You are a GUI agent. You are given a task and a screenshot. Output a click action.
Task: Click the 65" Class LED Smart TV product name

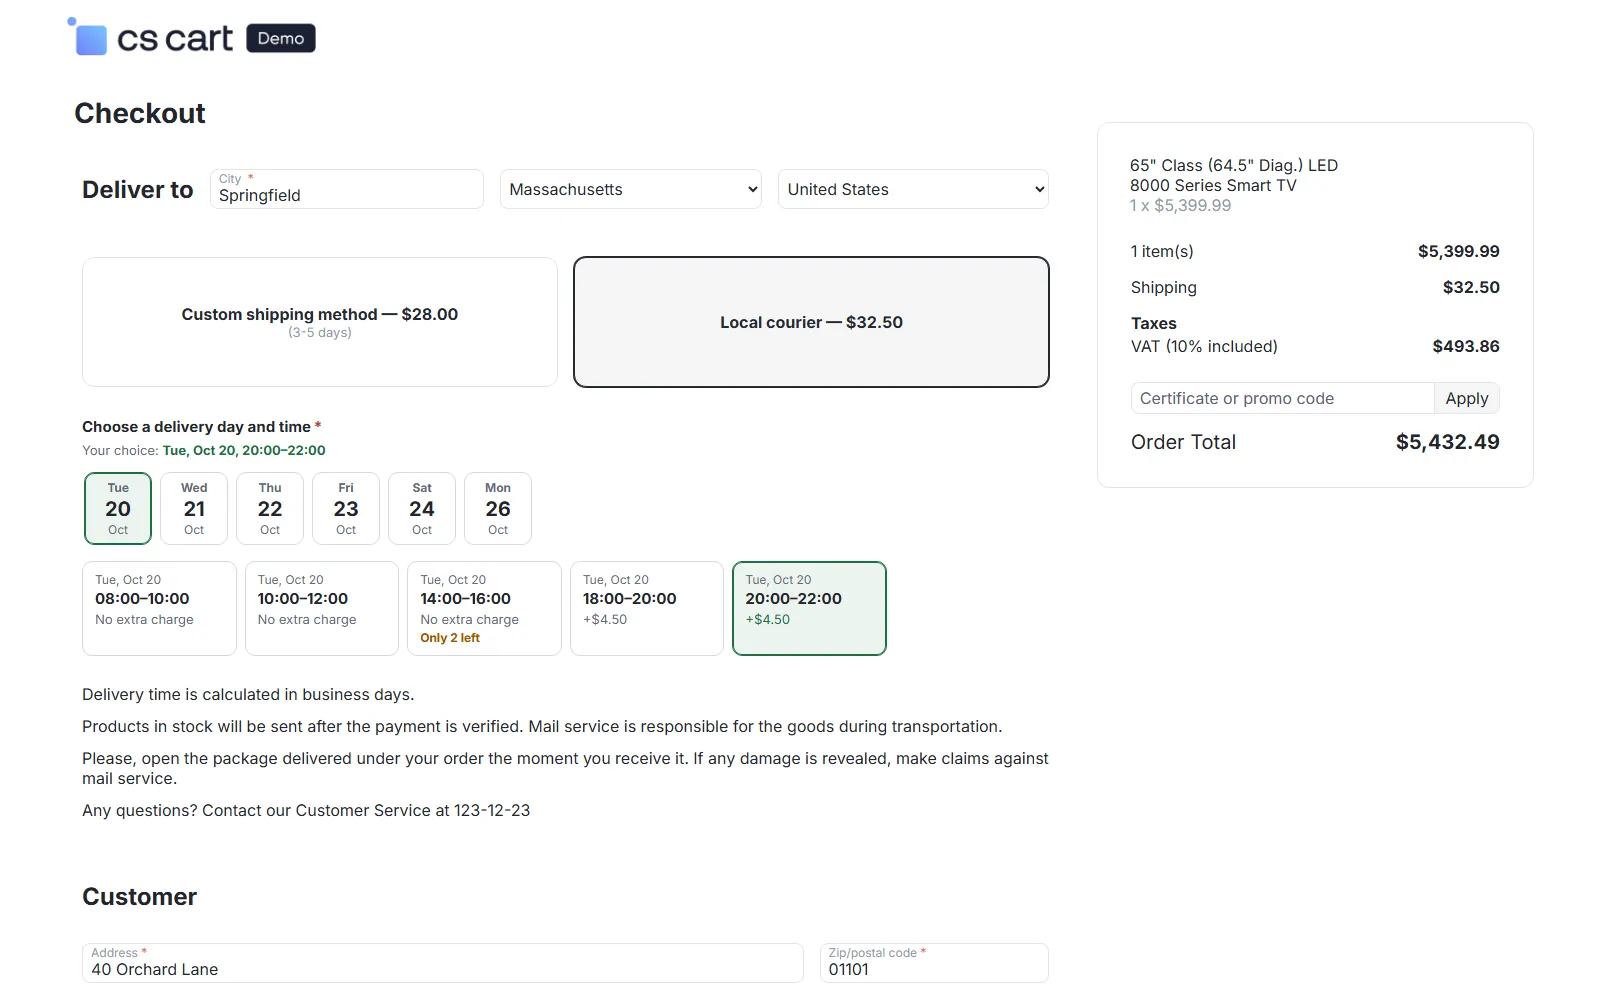(1234, 175)
